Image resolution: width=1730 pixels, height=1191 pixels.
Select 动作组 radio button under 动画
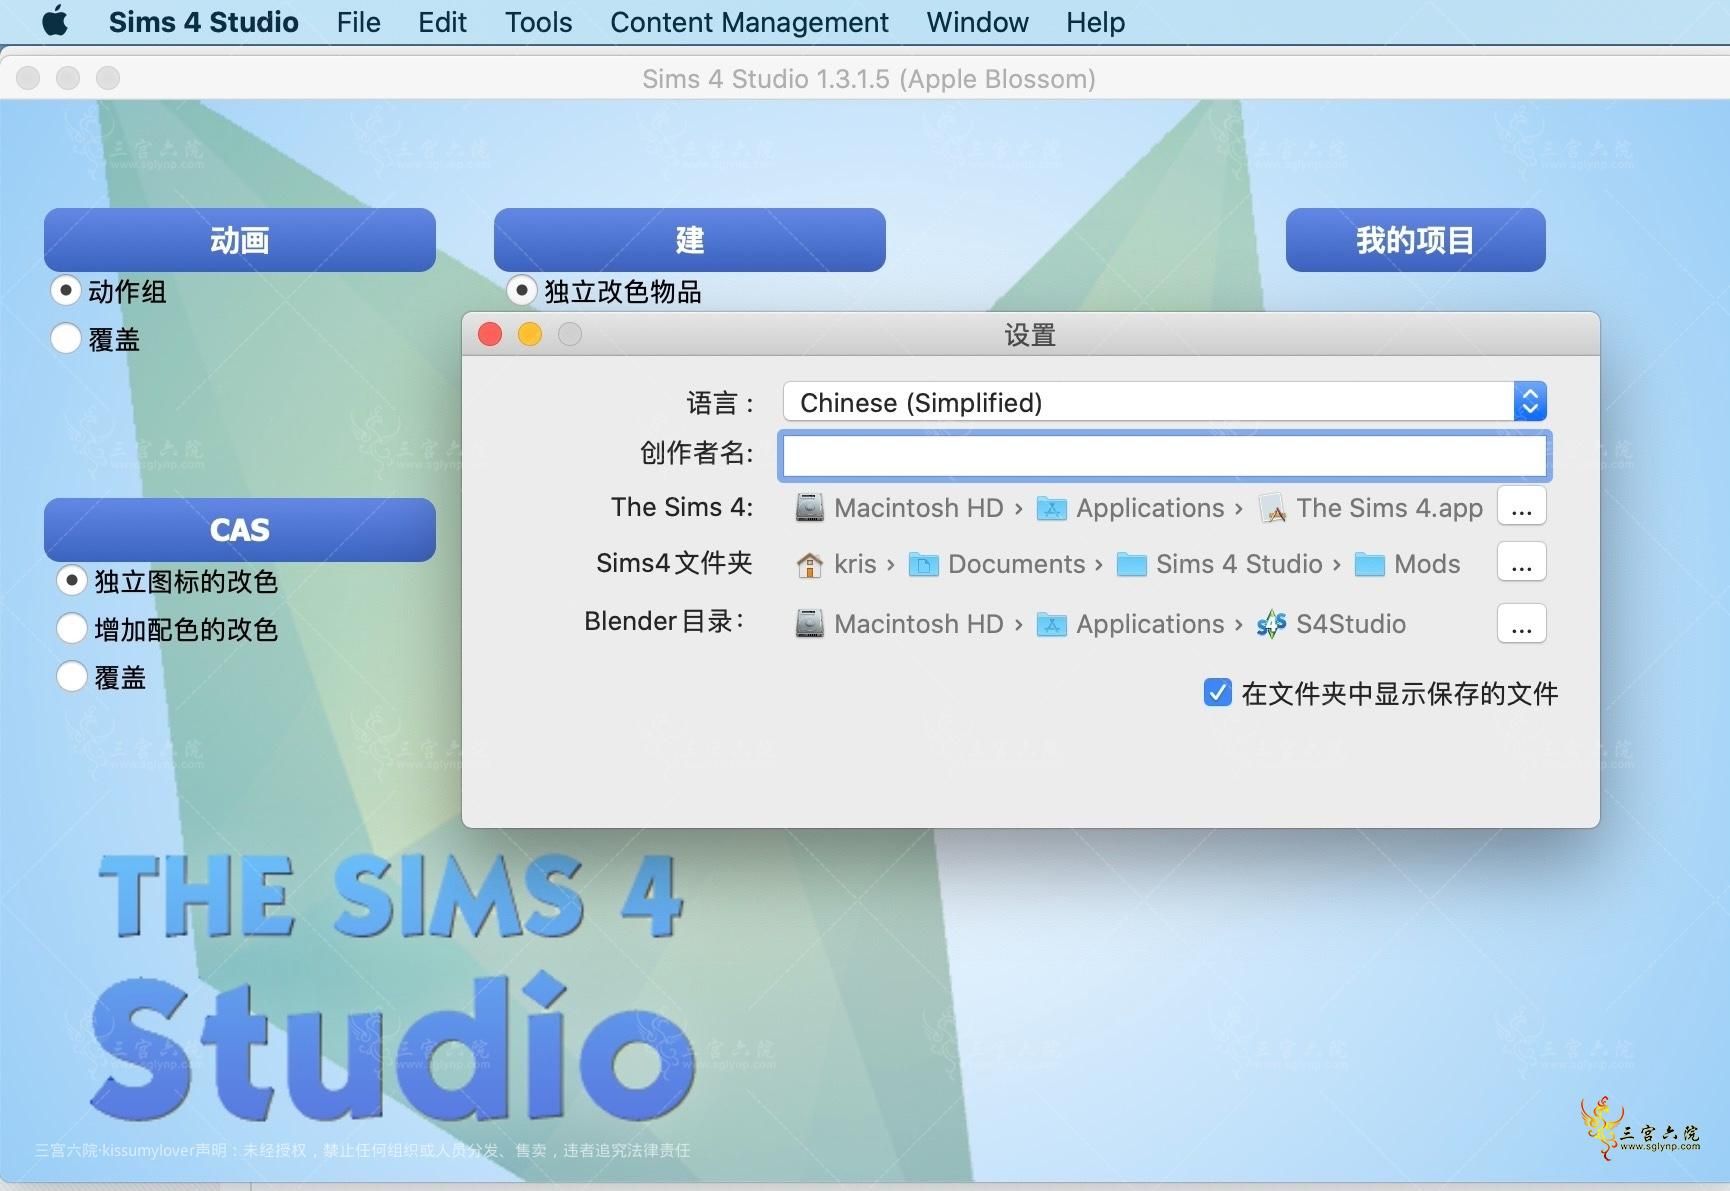point(66,291)
